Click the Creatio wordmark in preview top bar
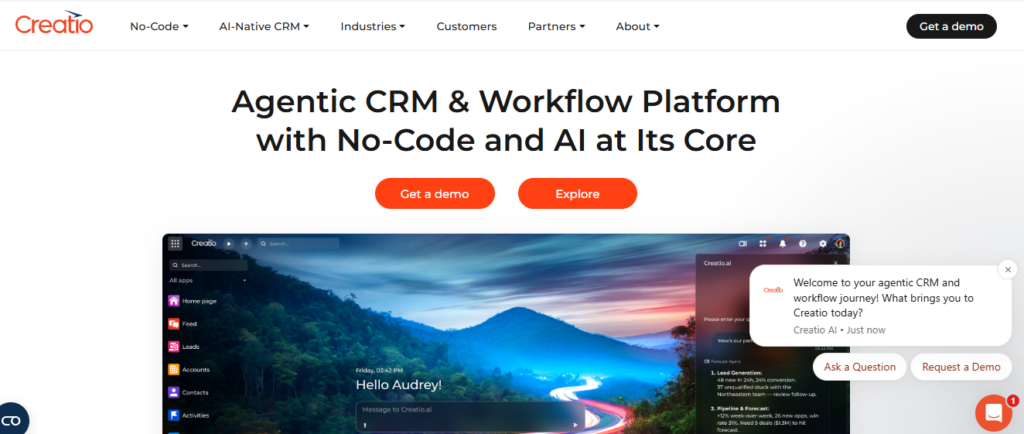The height and width of the screenshot is (434, 1024). point(204,243)
